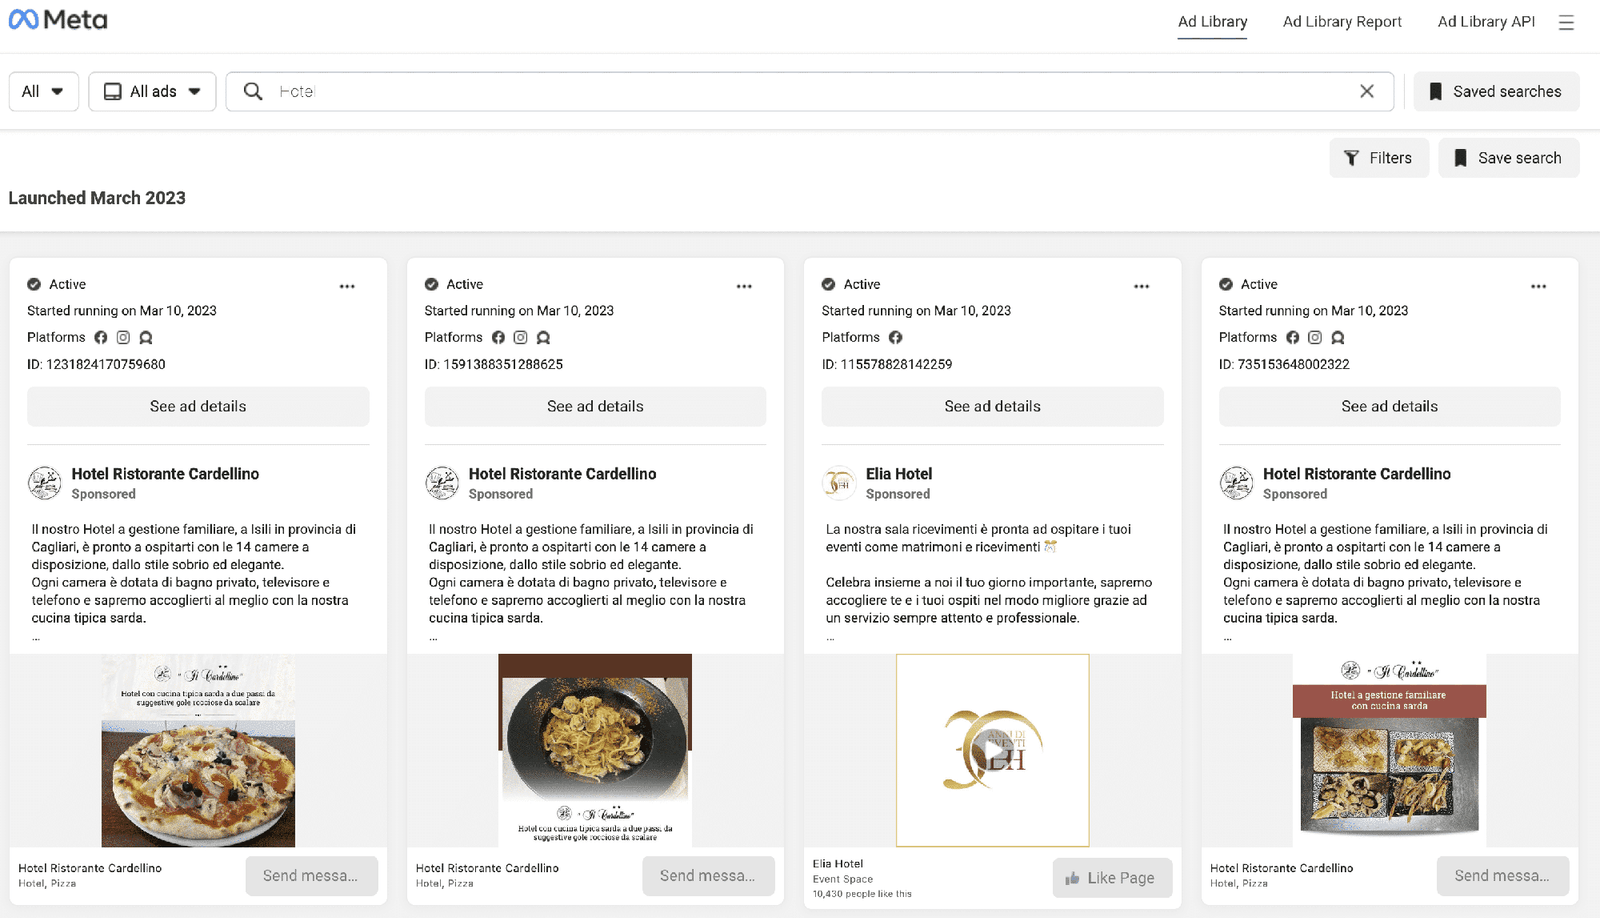Clear the search field with X icon
This screenshot has width=1600, height=918.
point(1366,91)
